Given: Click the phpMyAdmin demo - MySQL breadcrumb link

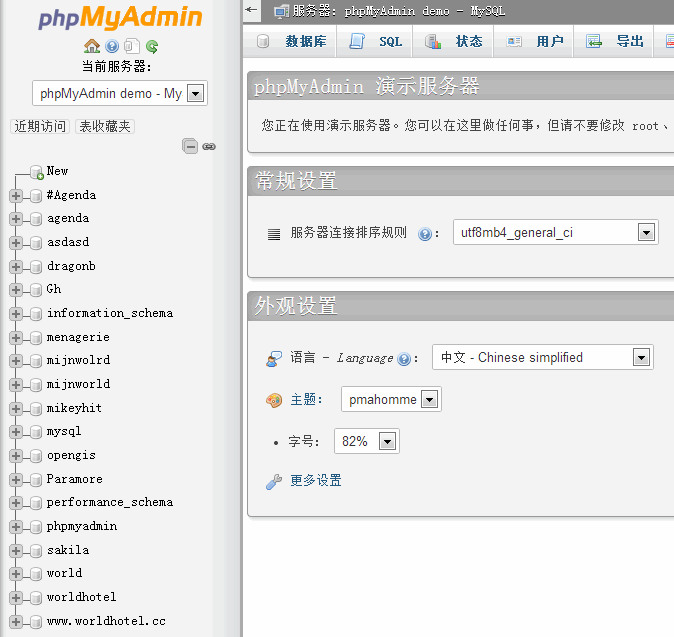Looking at the screenshot, I should 425,11.
